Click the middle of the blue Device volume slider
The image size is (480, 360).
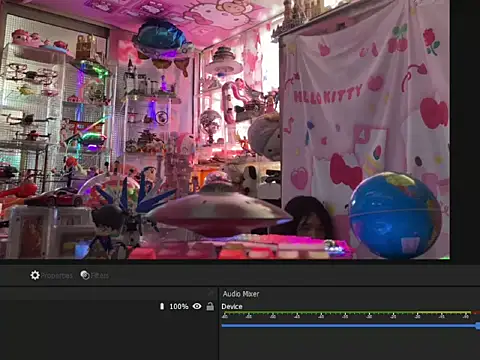349,326
